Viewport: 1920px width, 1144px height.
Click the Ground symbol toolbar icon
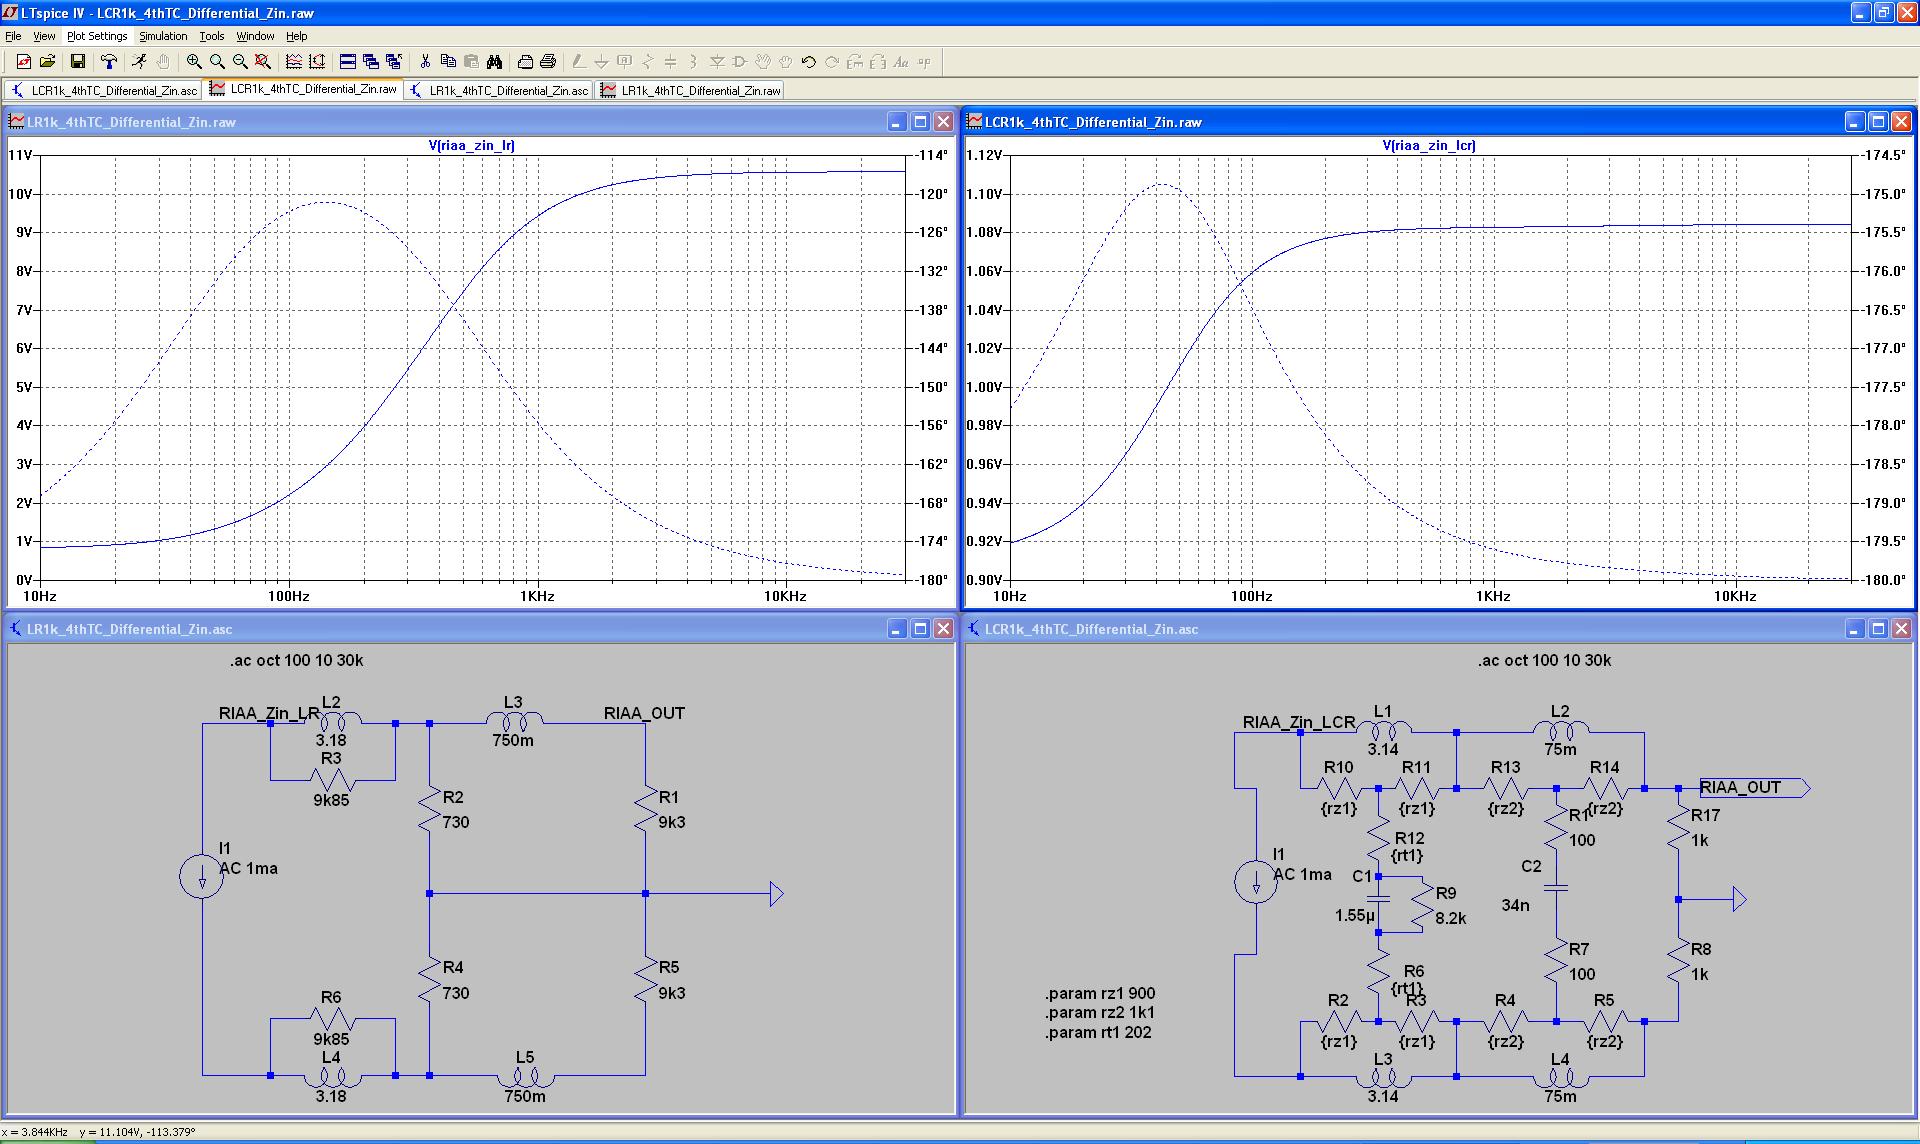tap(602, 62)
